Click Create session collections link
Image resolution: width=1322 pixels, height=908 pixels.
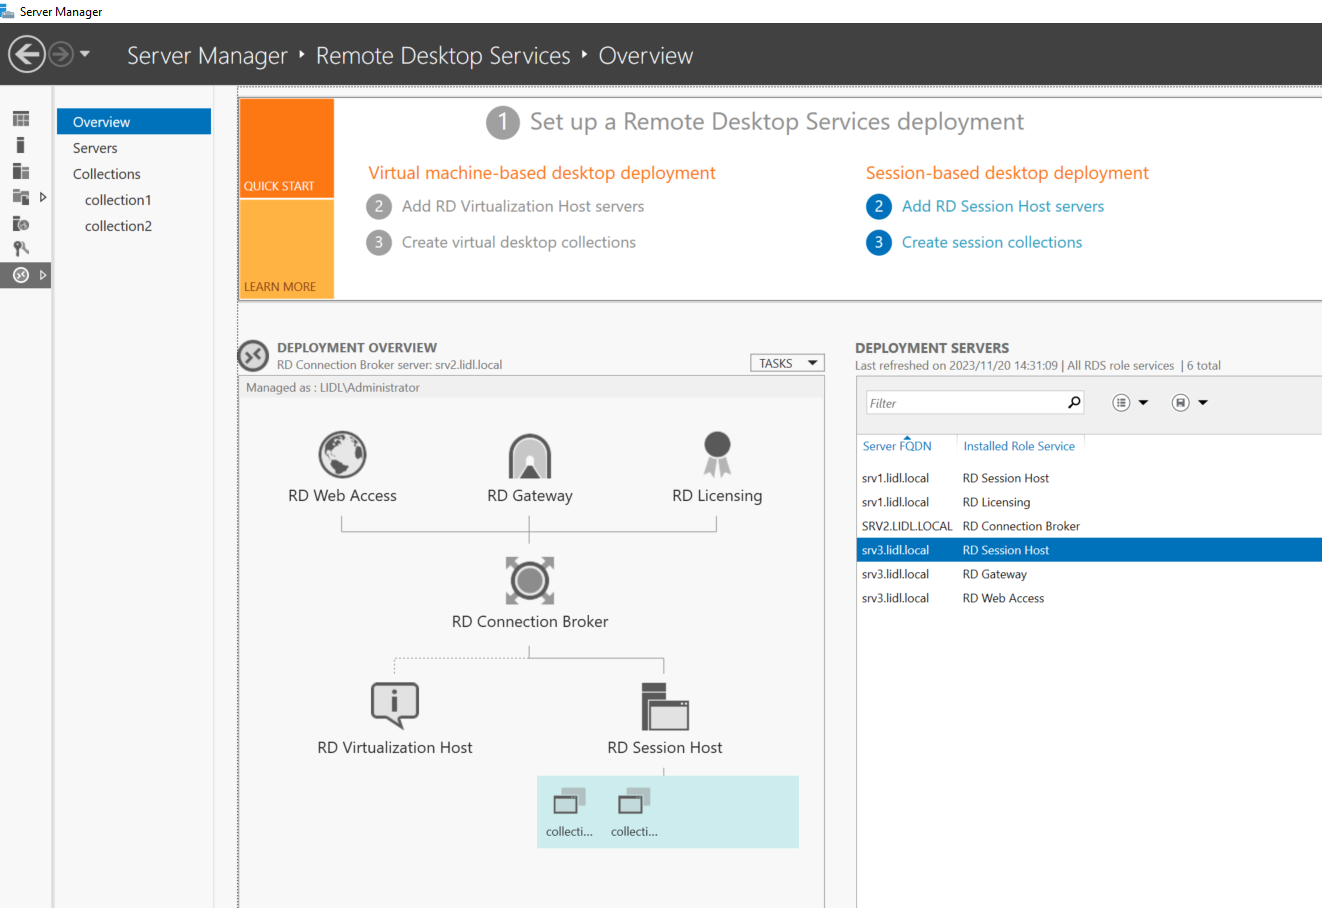[992, 242]
